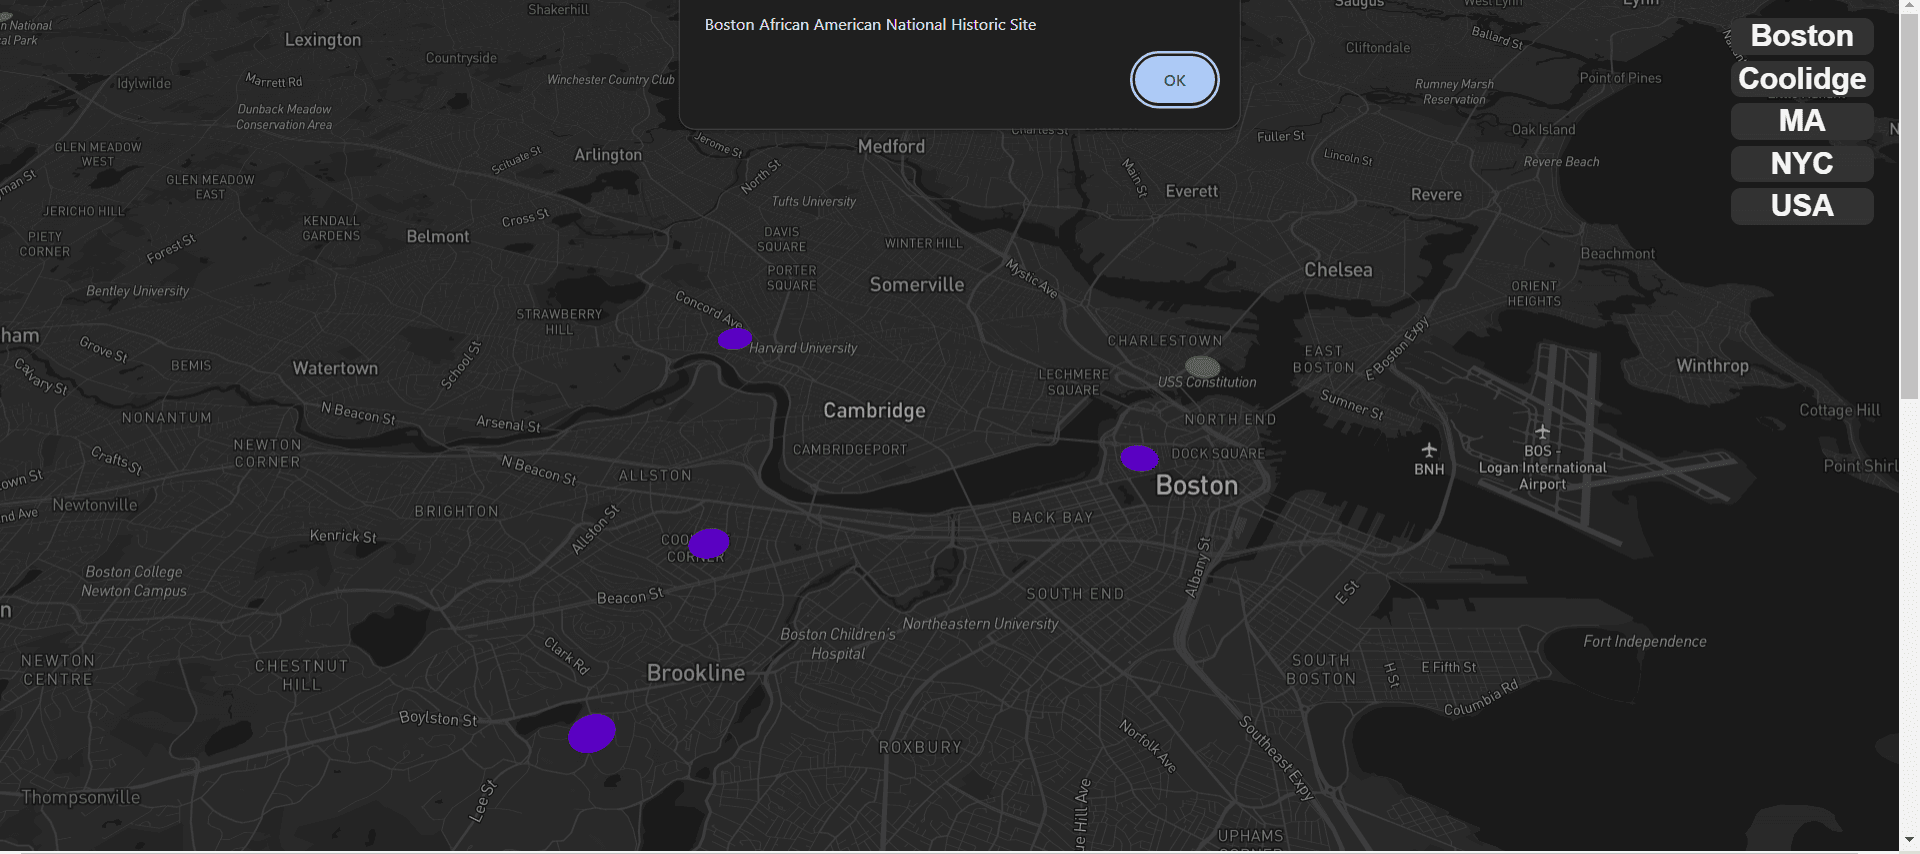Switch the map to NYC
The height and width of the screenshot is (854, 1920).
(x=1801, y=164)
